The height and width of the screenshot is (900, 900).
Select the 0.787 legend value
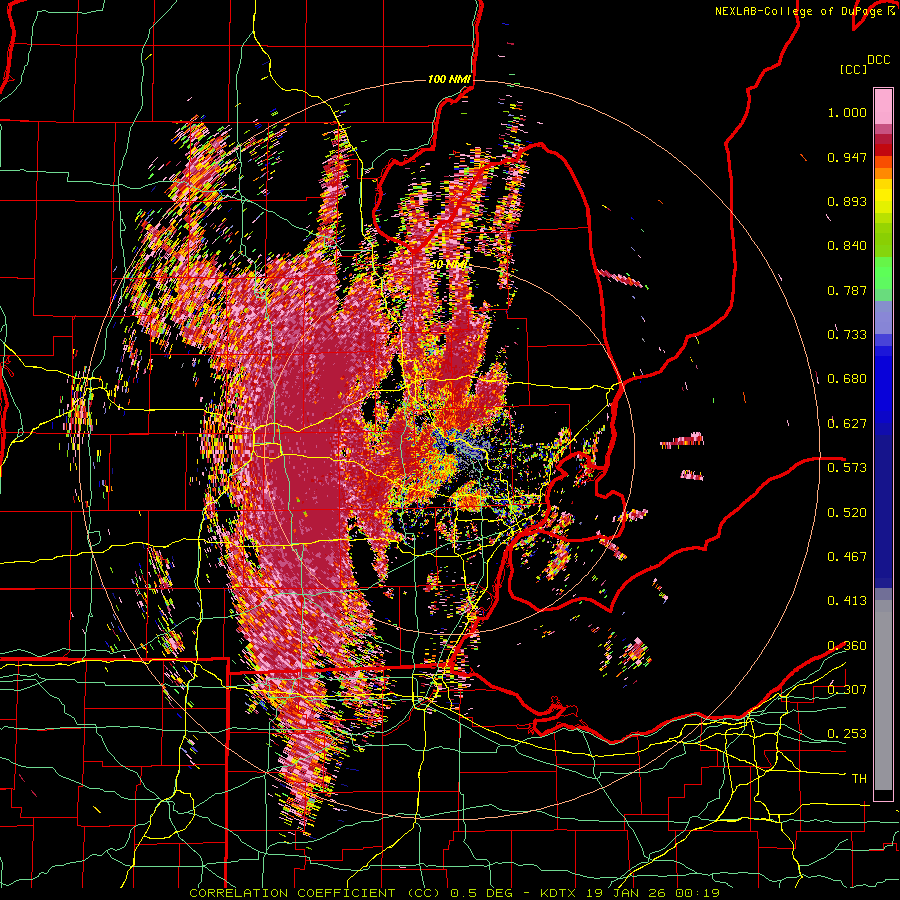(847, 290)
